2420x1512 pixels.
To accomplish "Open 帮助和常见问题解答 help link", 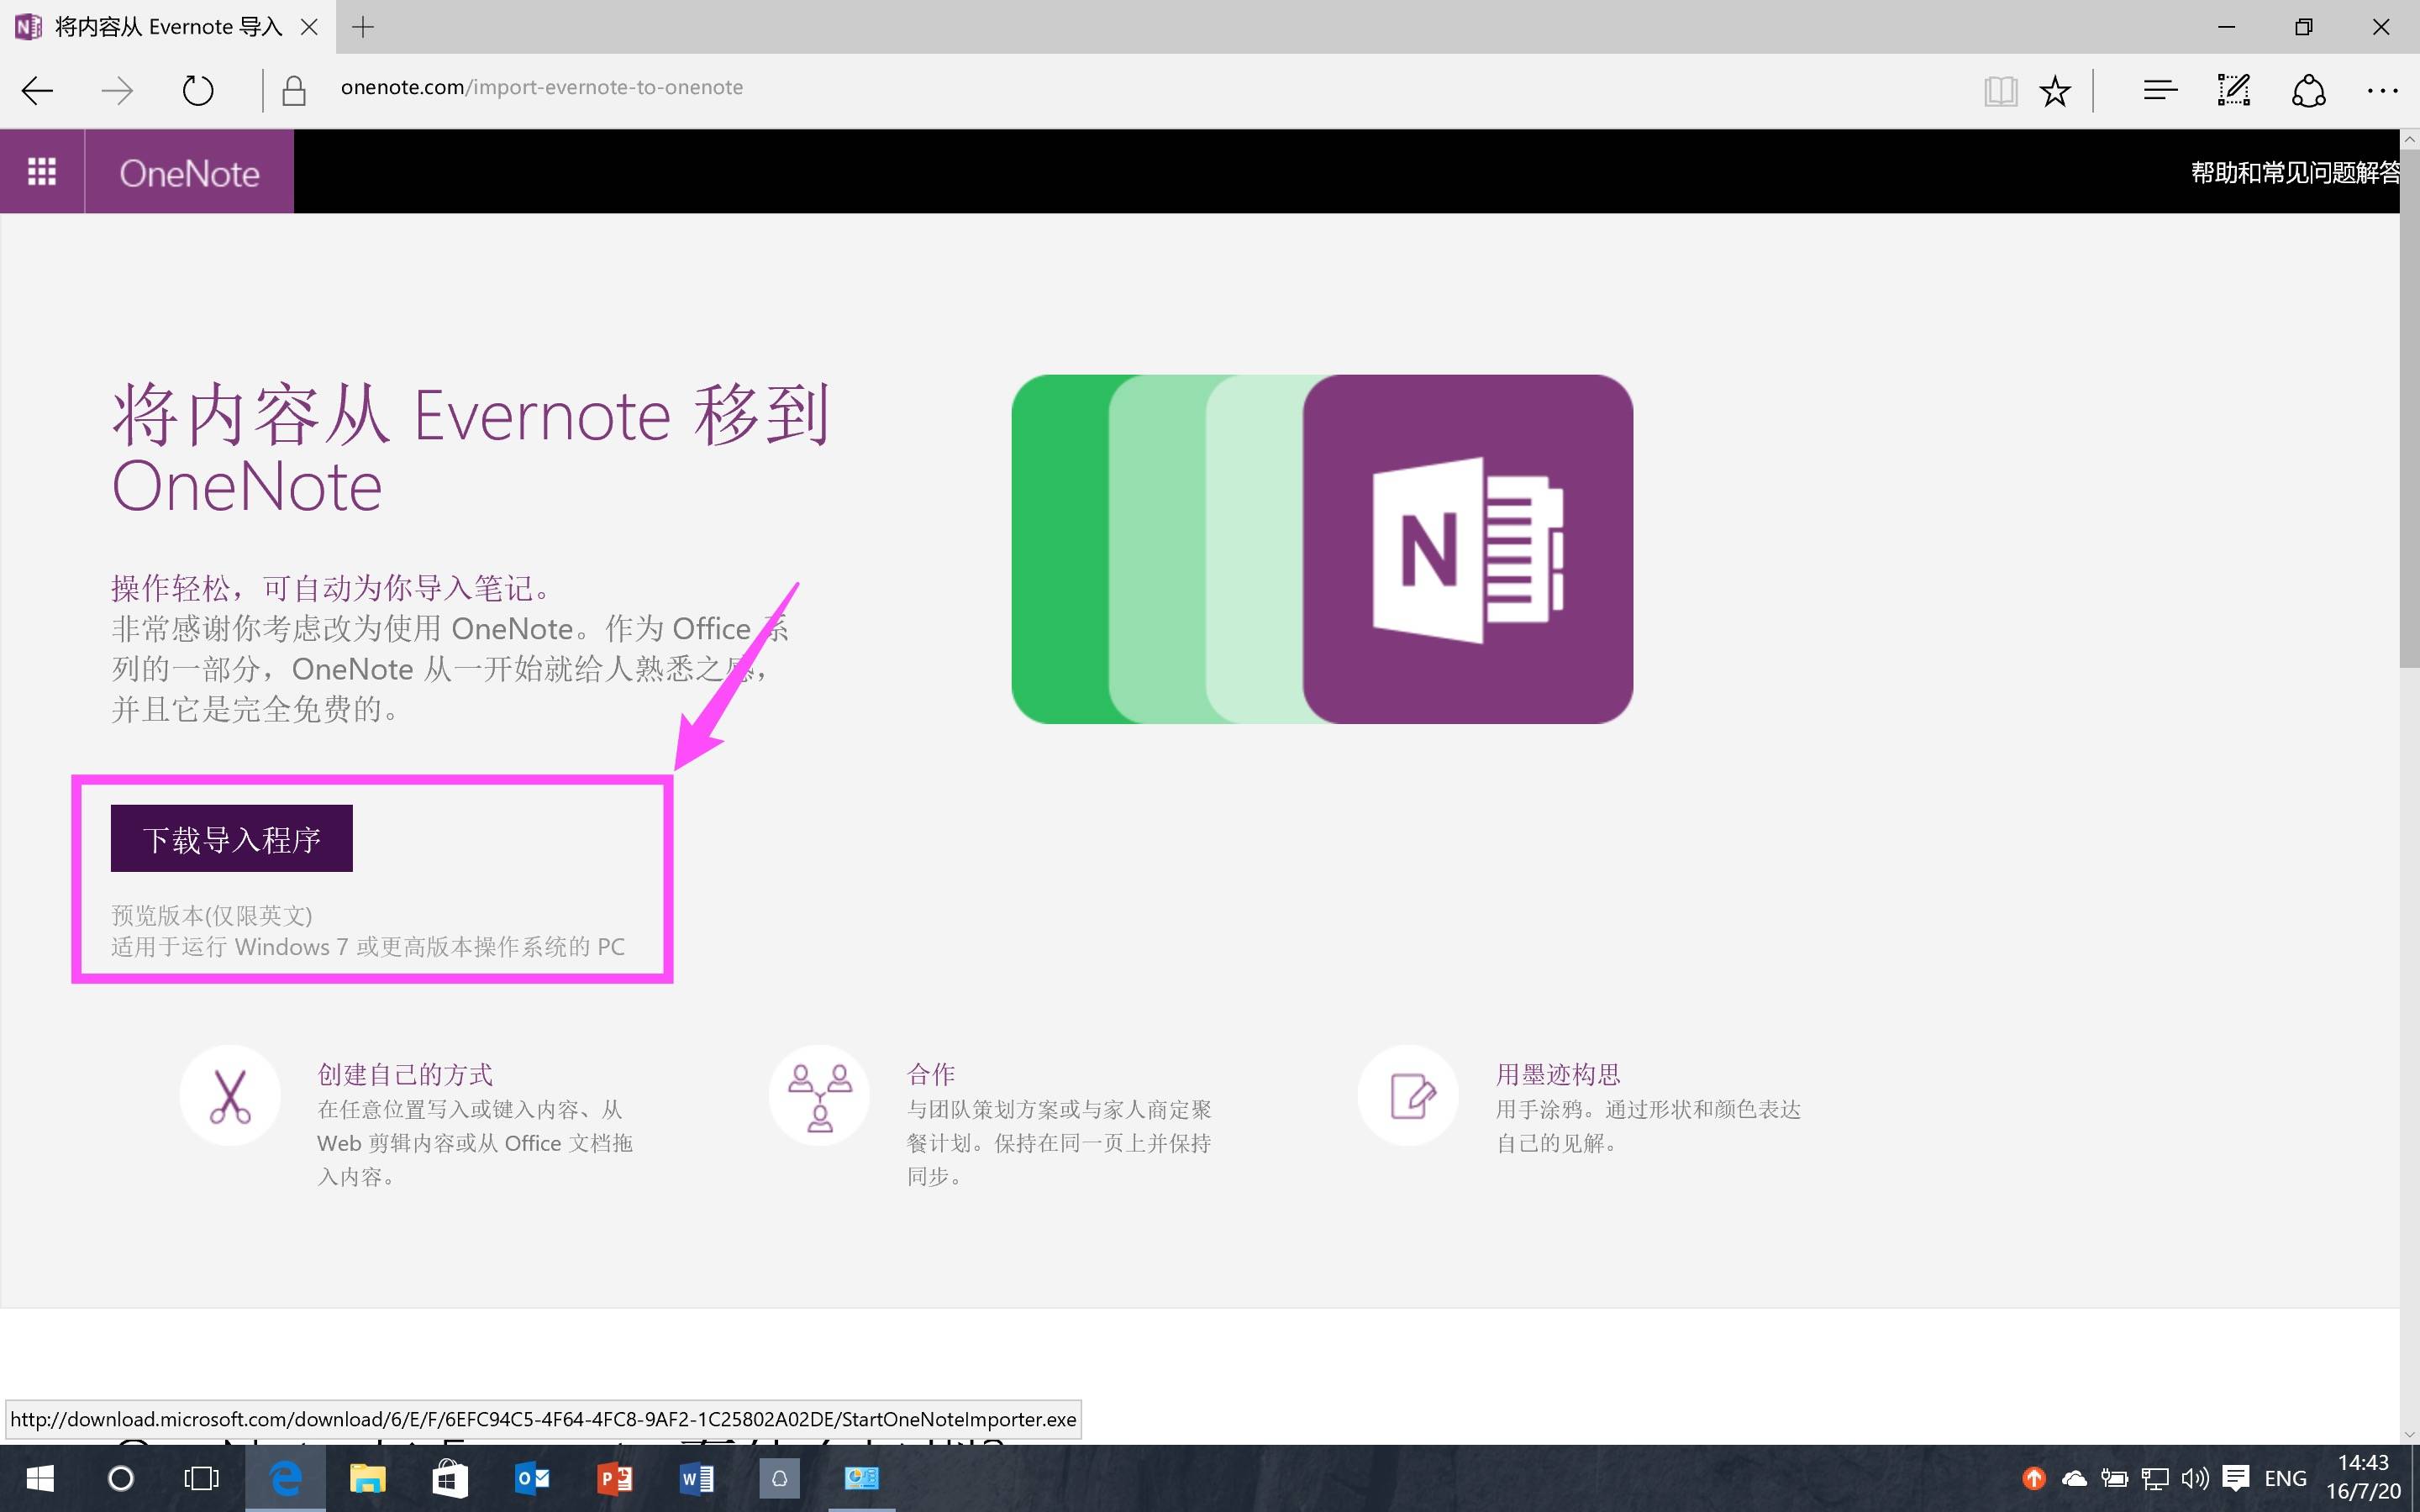I will pos(2294,172).
